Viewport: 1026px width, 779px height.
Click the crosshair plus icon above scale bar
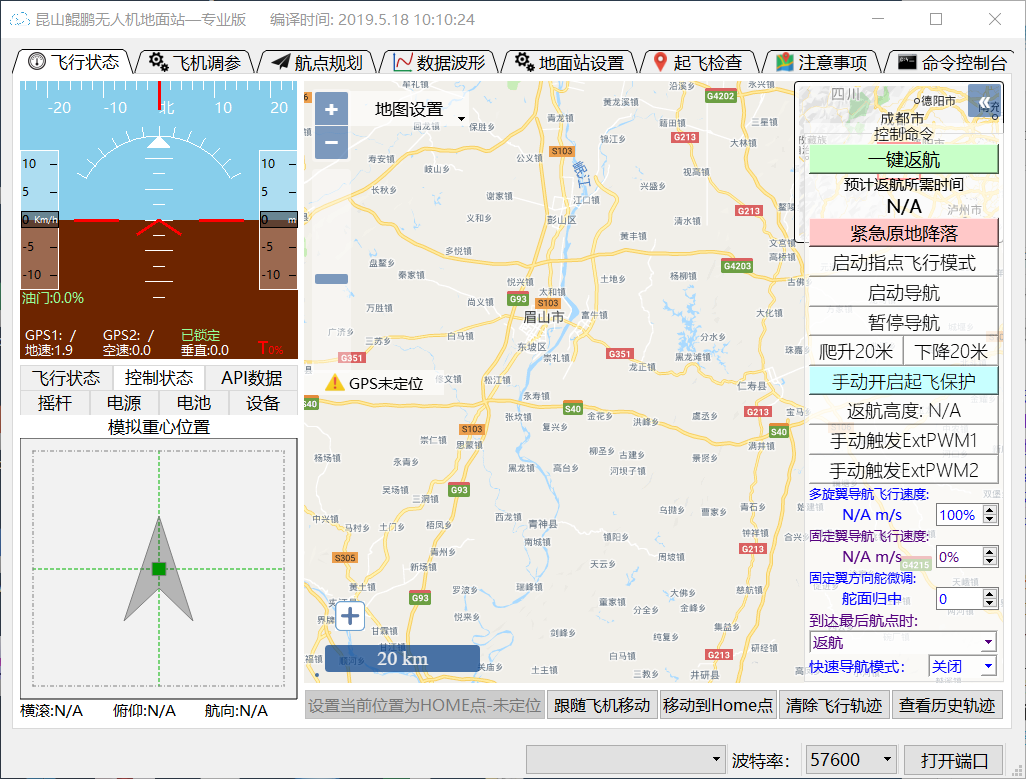pyautogui.click(x=350, y=616)
